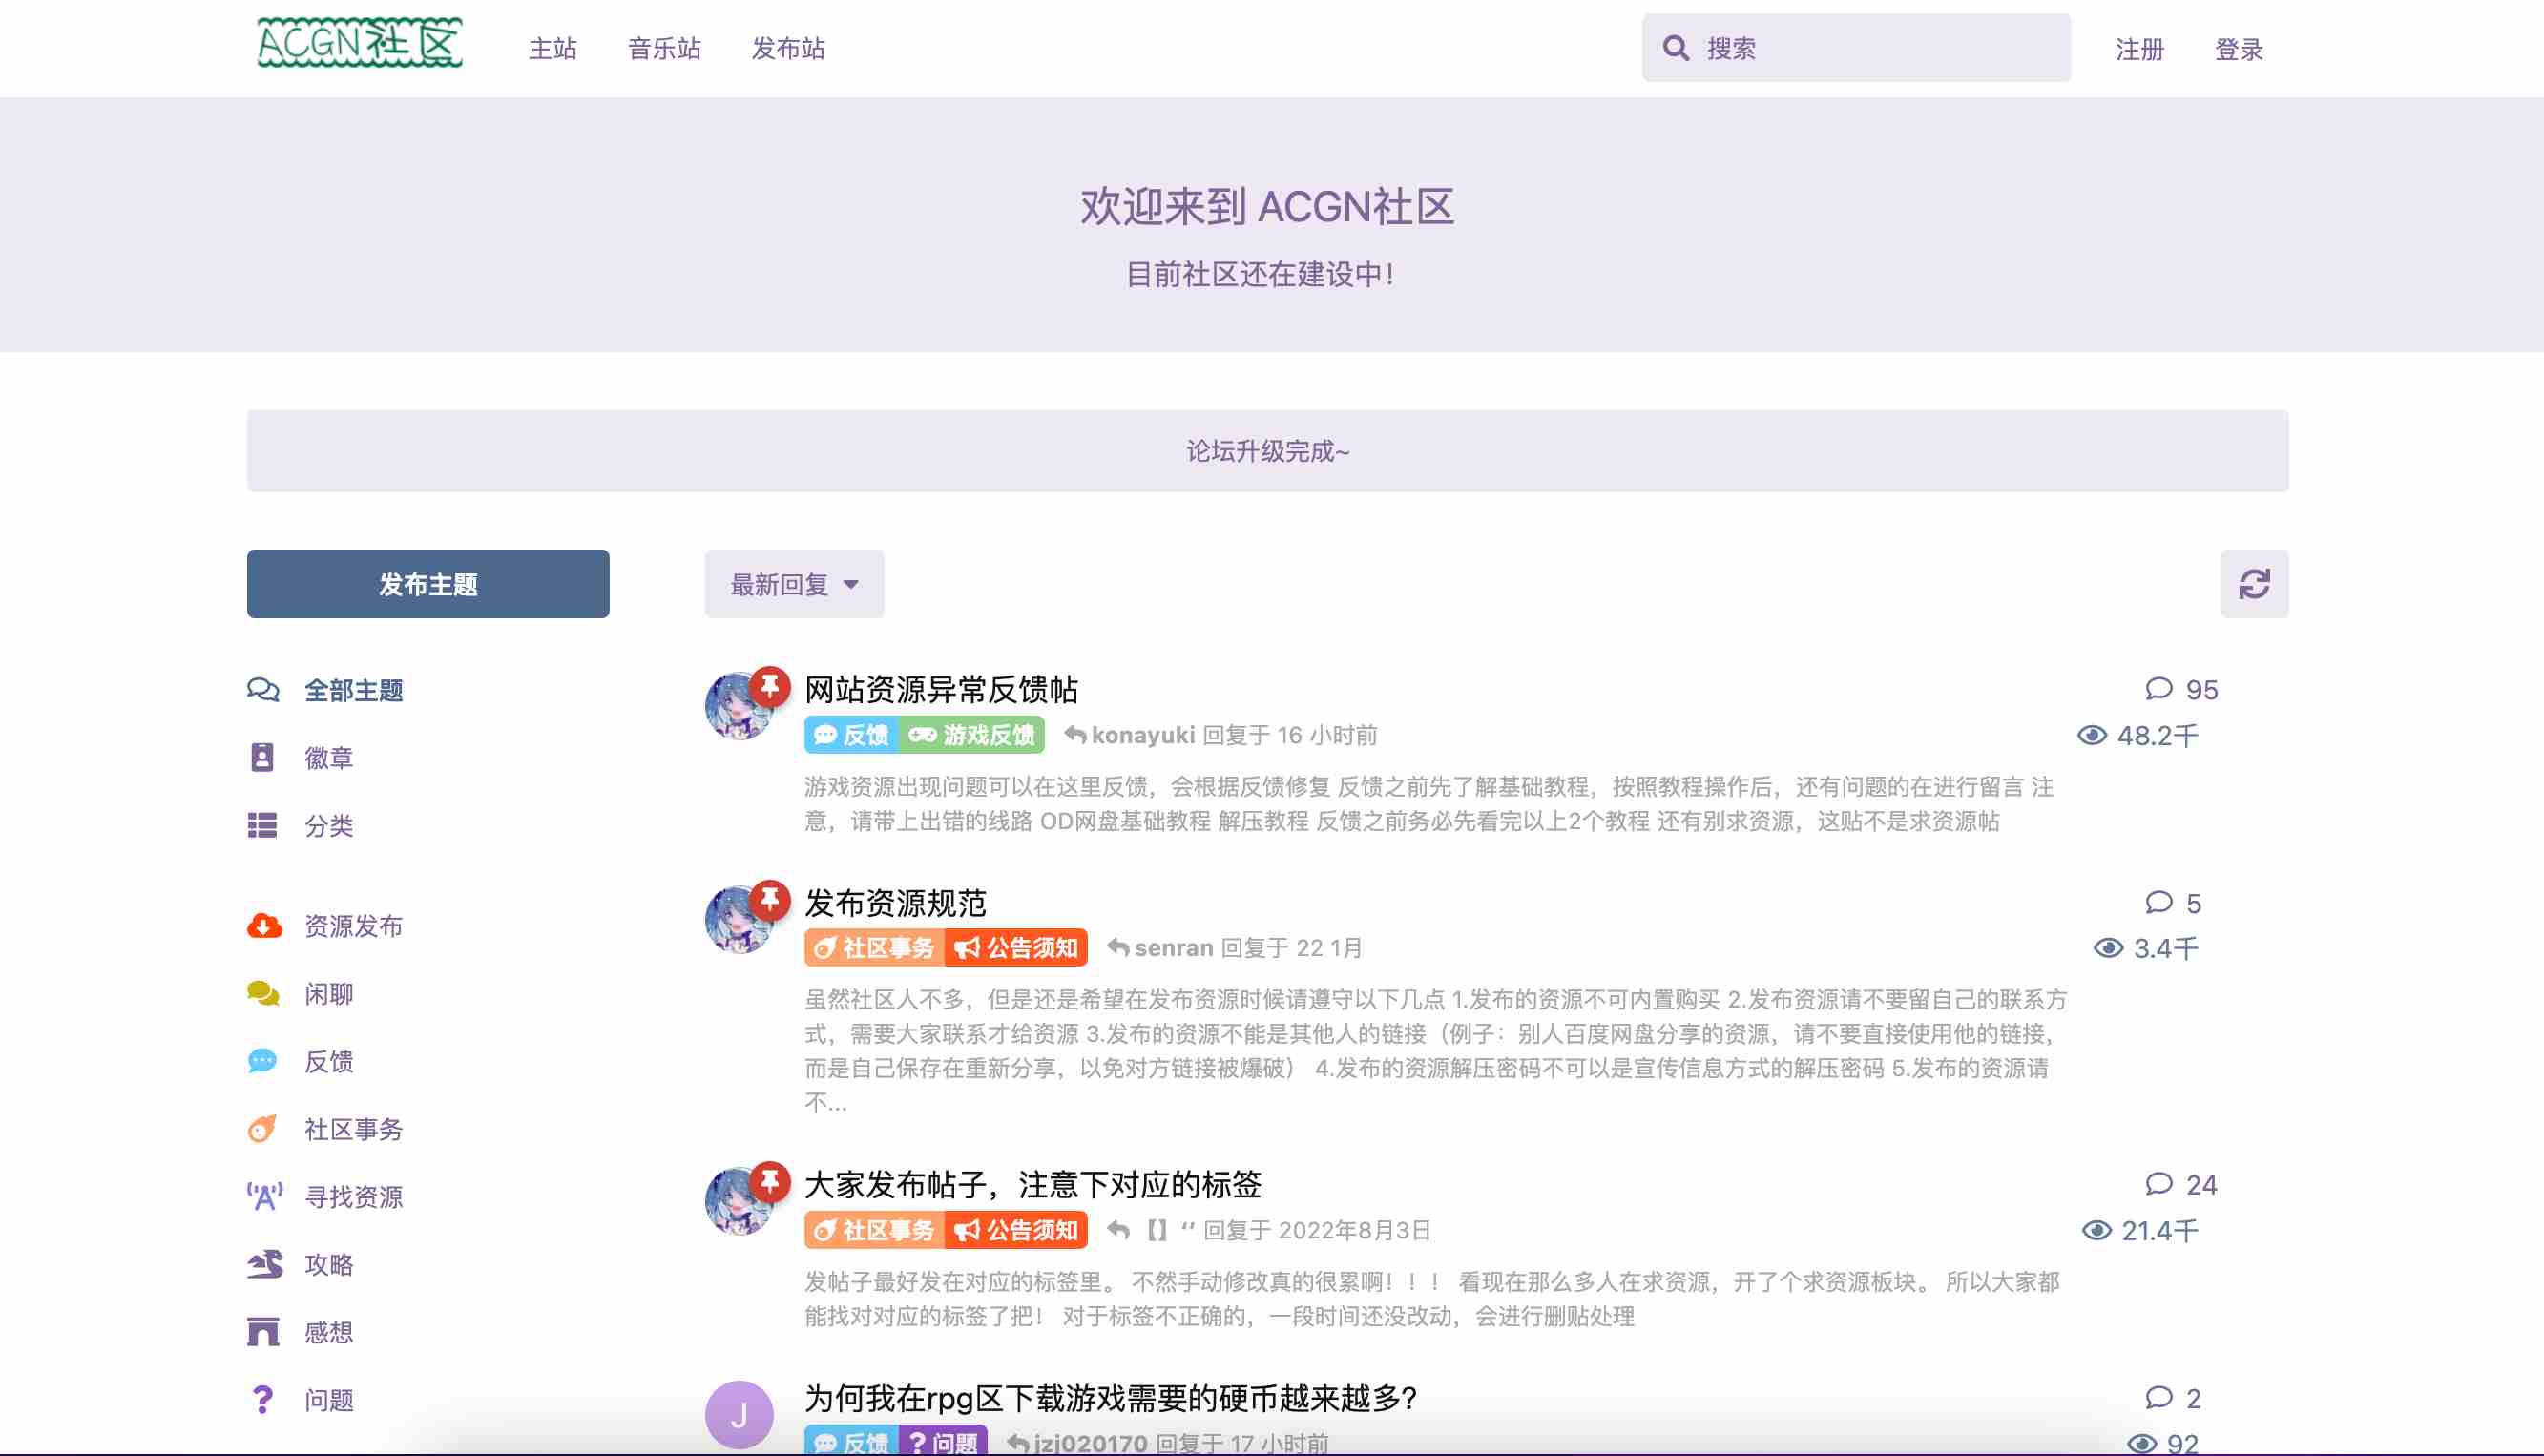Open the 闲聊 tag

[x=329, y=994]
